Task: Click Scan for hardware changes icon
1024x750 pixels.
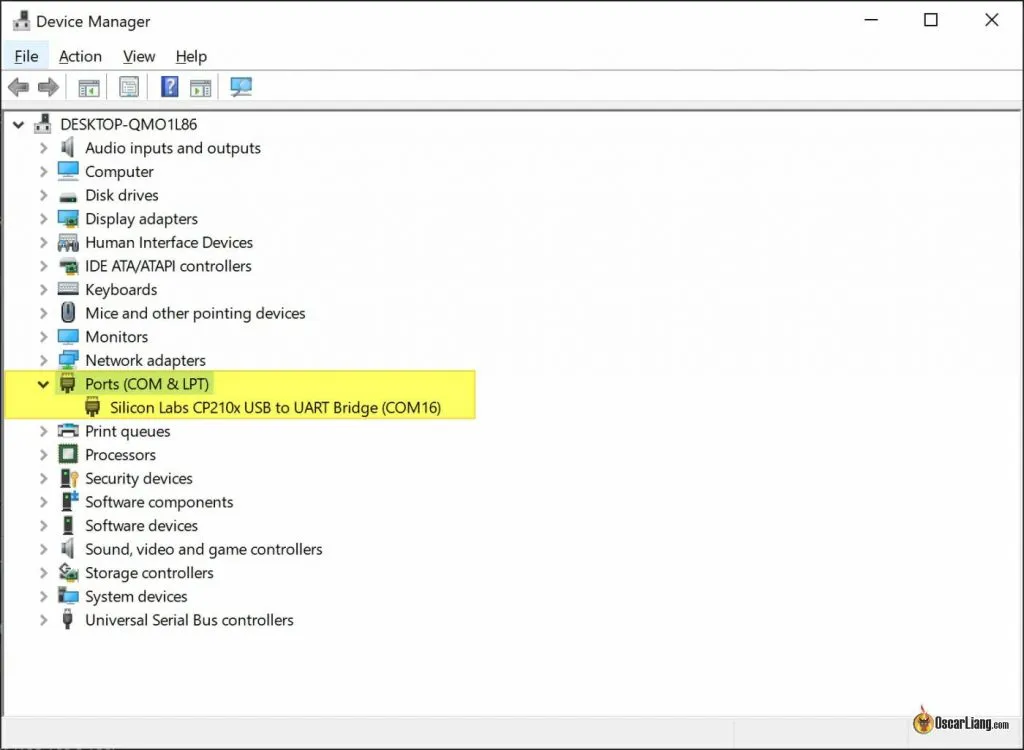Action: (x=241, y=87)
